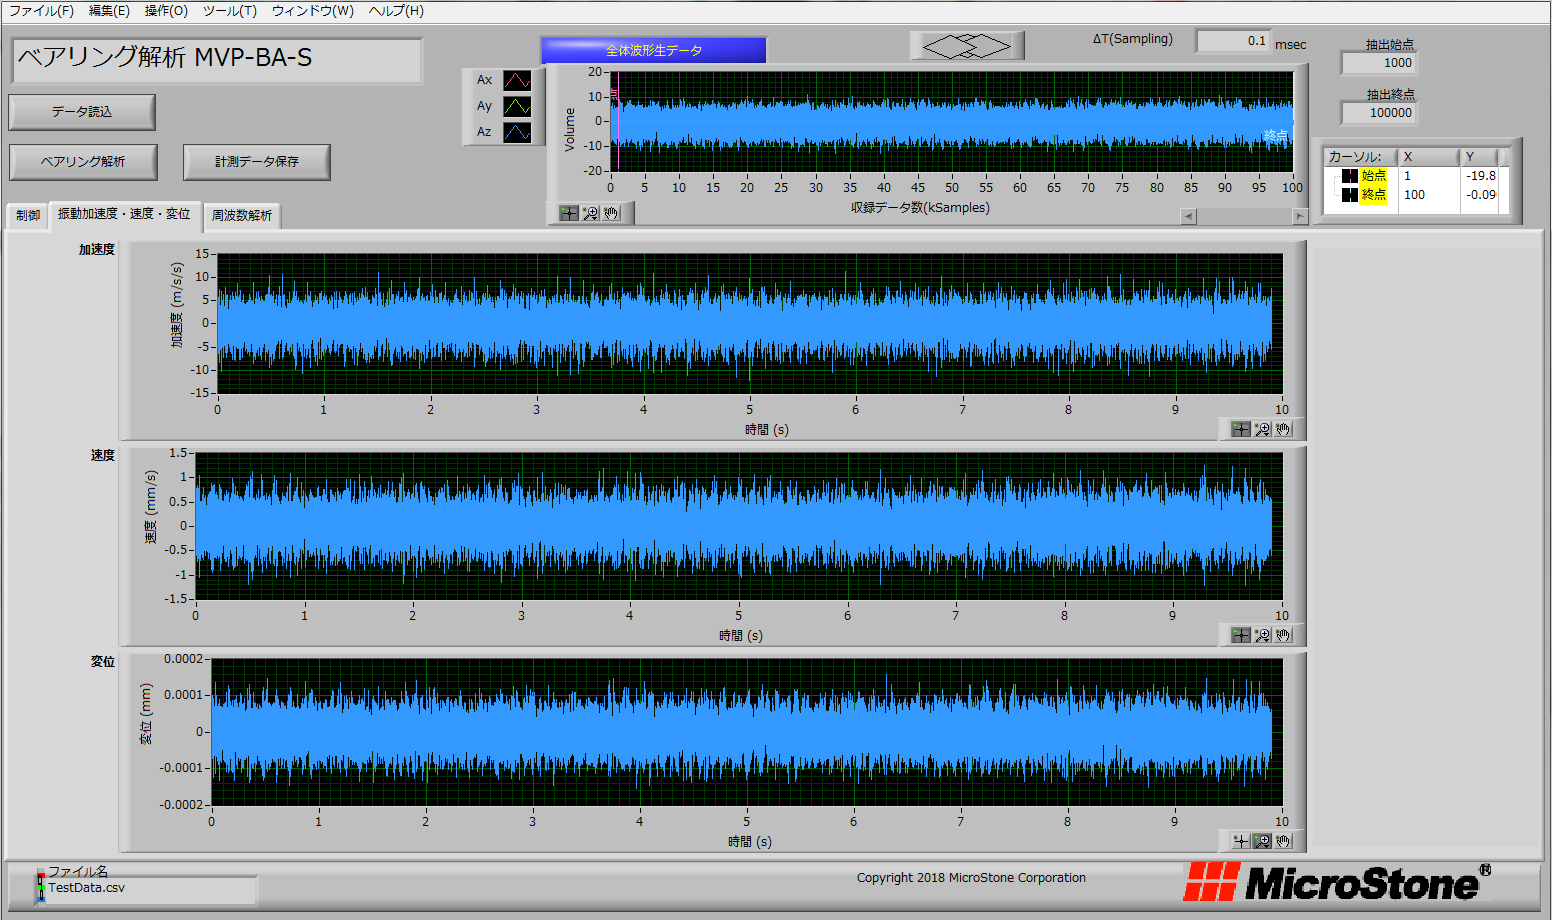Click the Ax legend label
1552x920 pixels.
click(484, 80)
